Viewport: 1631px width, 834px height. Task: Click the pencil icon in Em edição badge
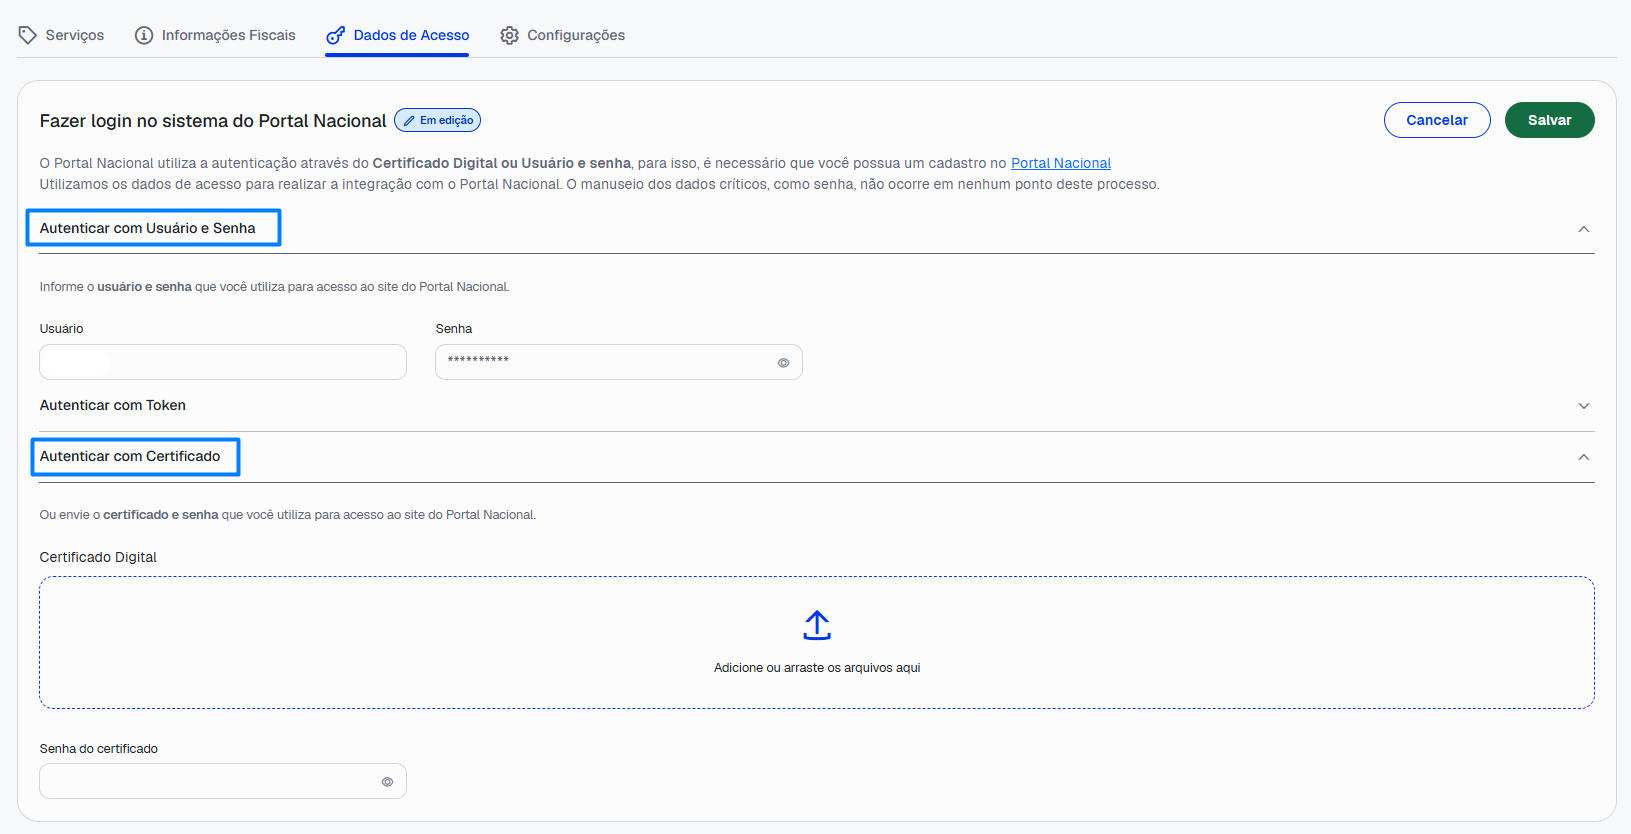pyautogui.click(x=409, y=121)
